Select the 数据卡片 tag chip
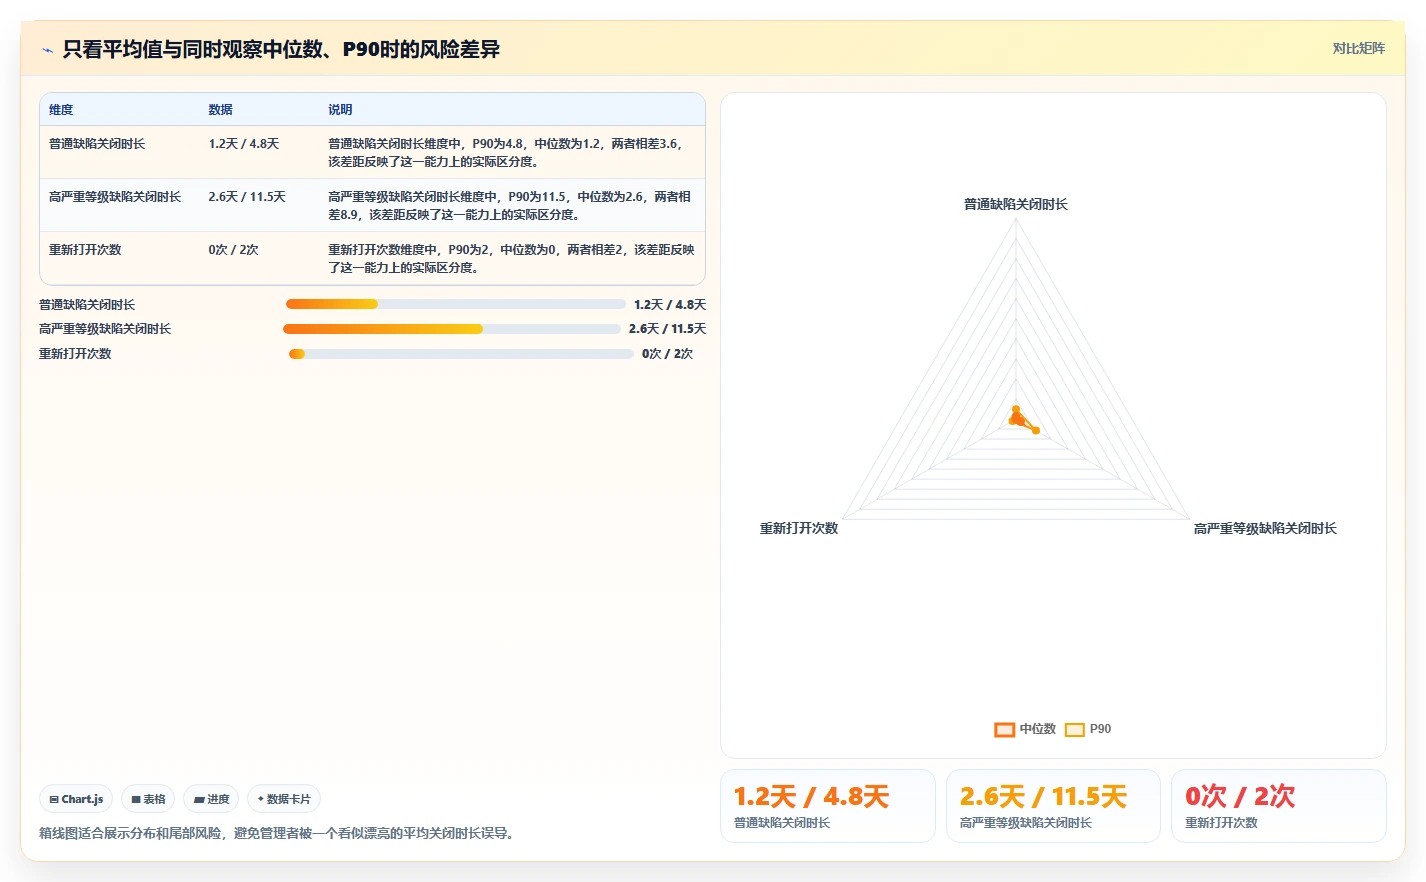Viewport: 1426px width, 882px height. coord(284,799)
